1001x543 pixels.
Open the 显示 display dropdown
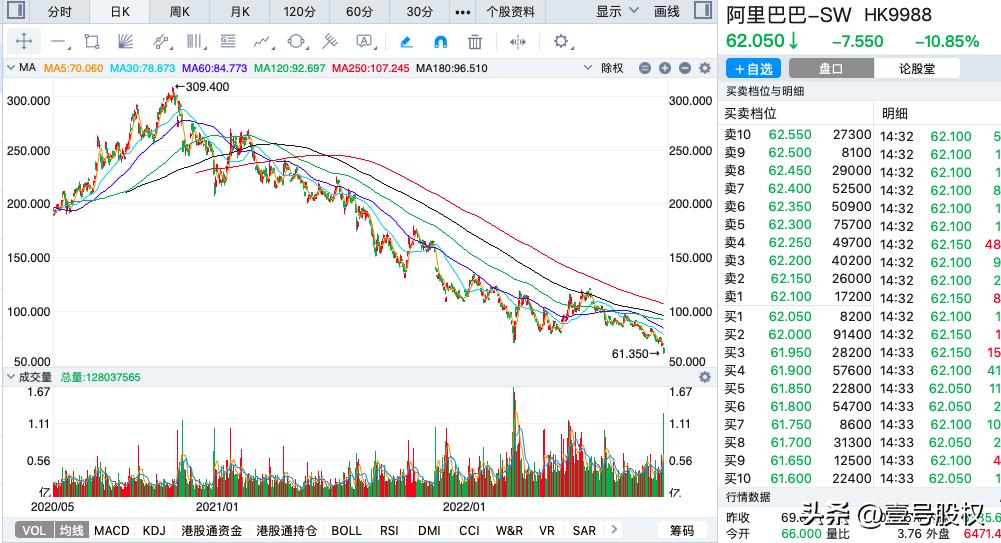point(617,11)
